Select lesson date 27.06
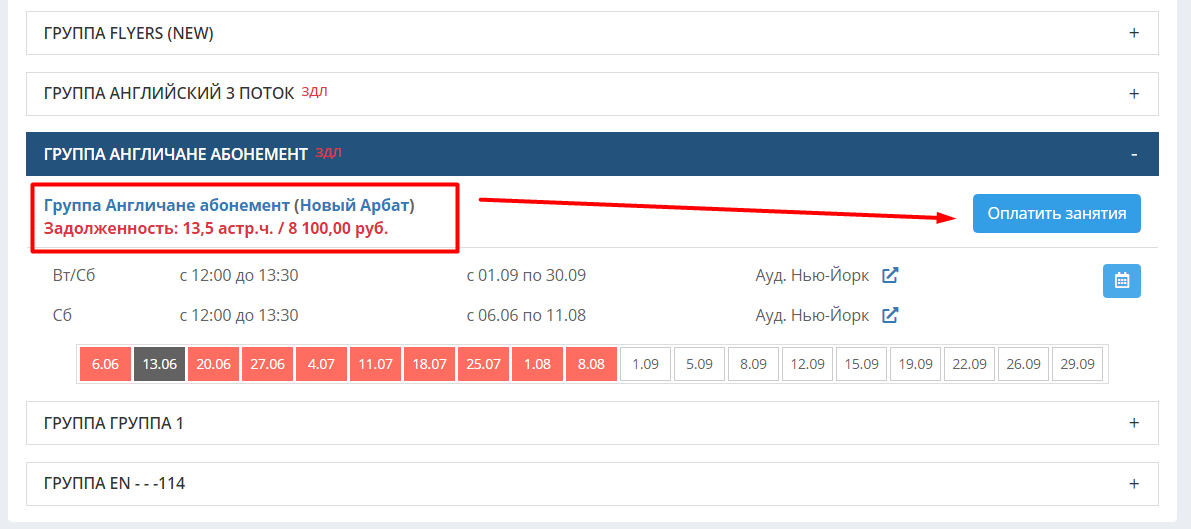Viewport: 1191px width, 529px height. [x=267, y=364]
